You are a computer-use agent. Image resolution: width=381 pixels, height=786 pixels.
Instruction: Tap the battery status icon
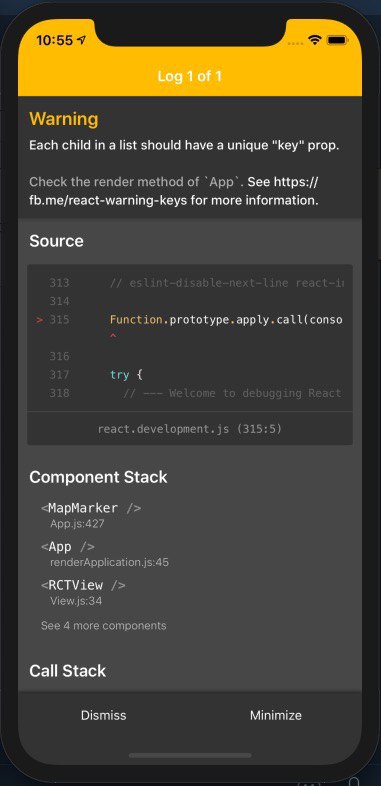pyautogui.click(x=337, y=40)
